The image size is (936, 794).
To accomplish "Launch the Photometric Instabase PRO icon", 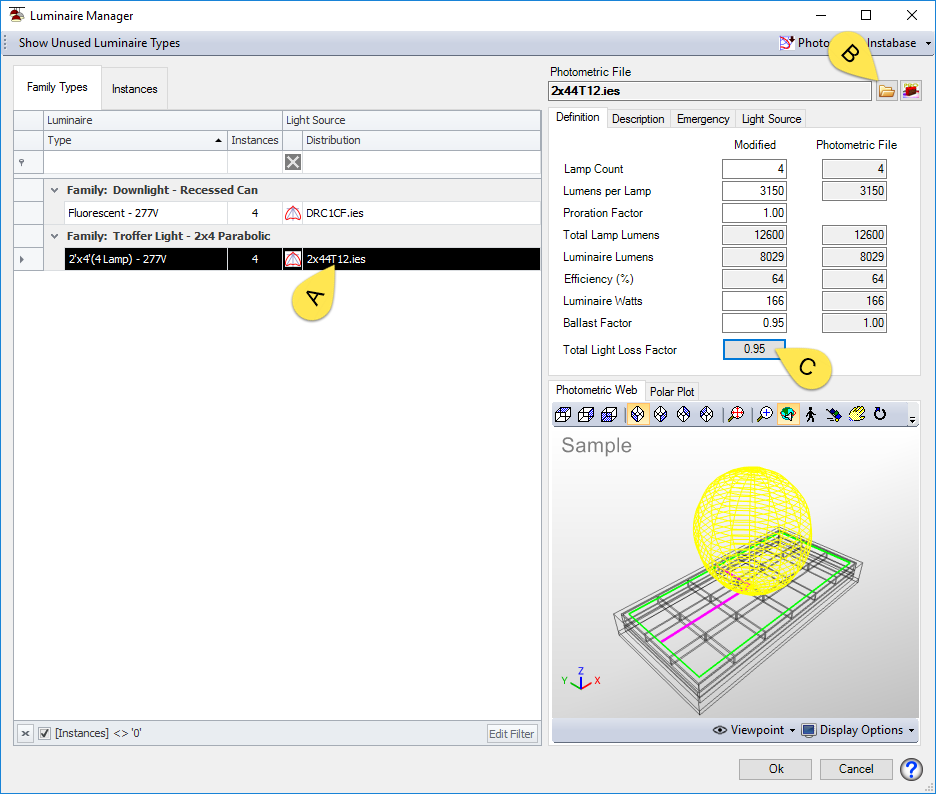I will [x=911, y=90].
